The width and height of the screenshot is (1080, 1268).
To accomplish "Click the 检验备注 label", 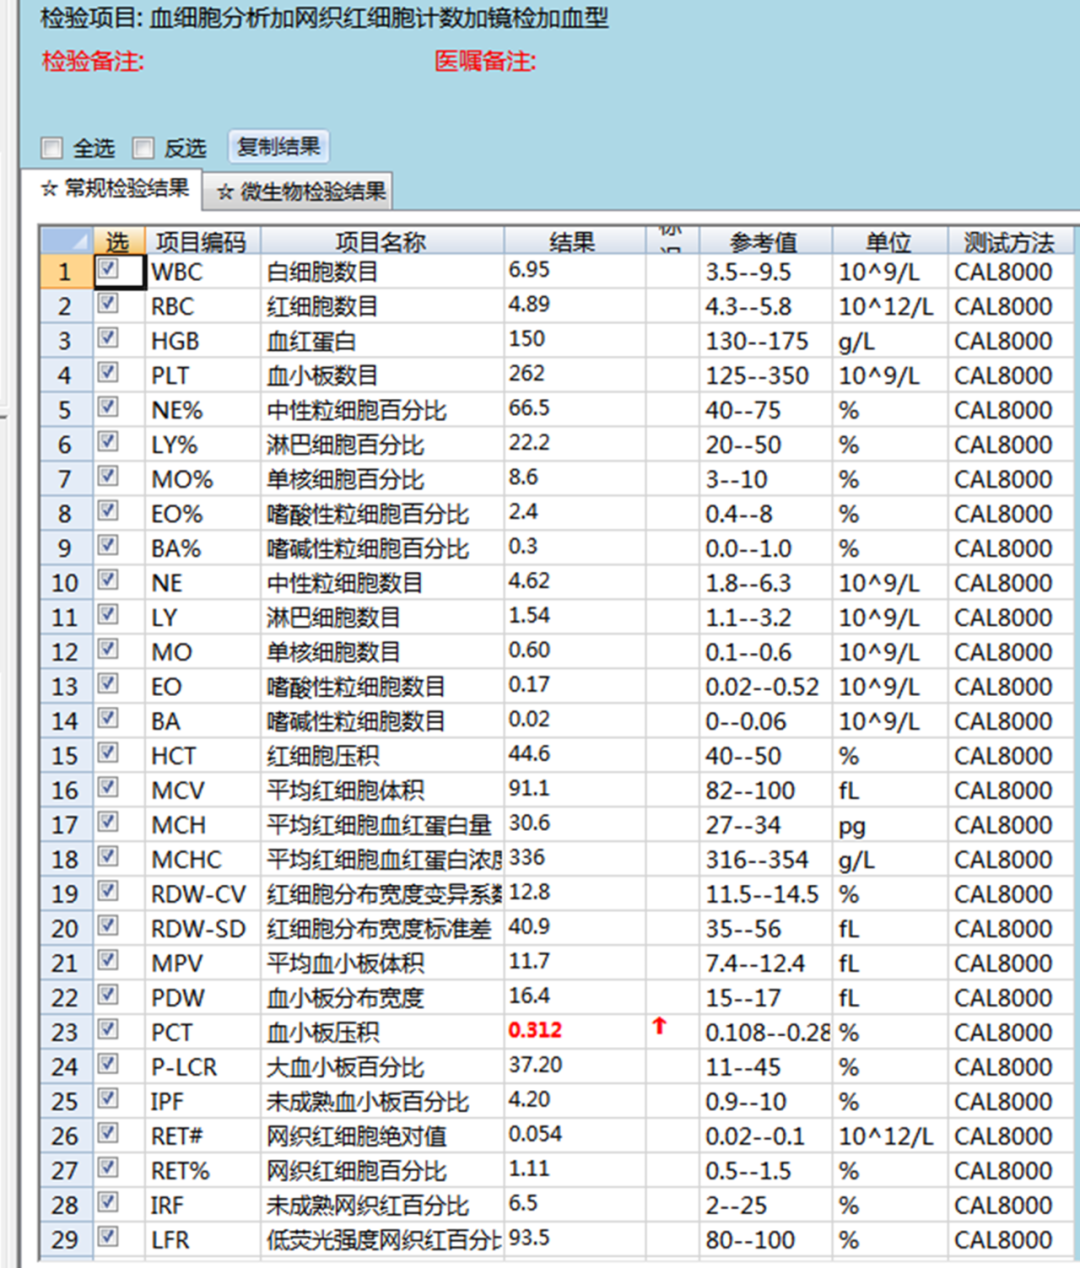I will 93,61.
